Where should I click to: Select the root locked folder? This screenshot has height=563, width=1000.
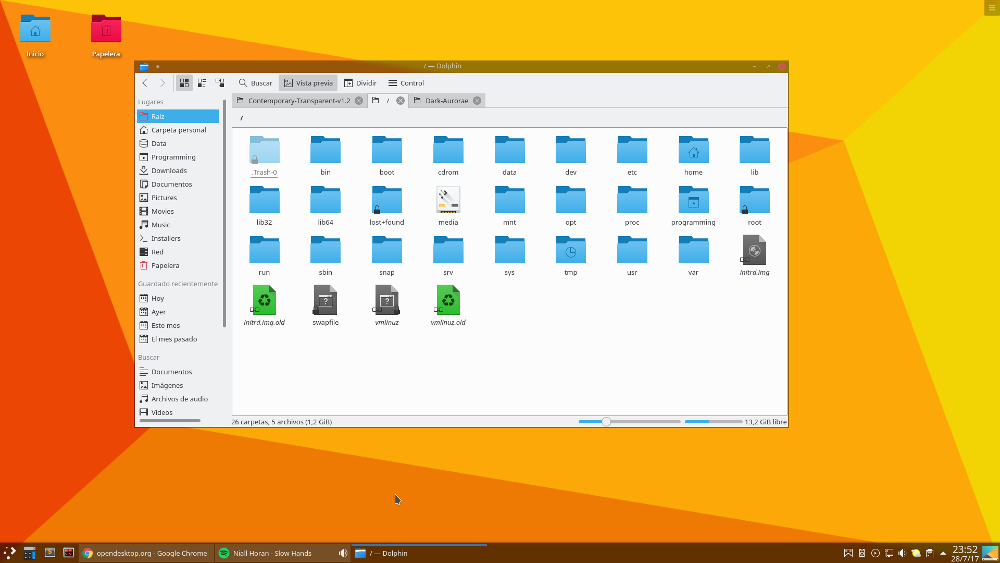coord(754,205)
